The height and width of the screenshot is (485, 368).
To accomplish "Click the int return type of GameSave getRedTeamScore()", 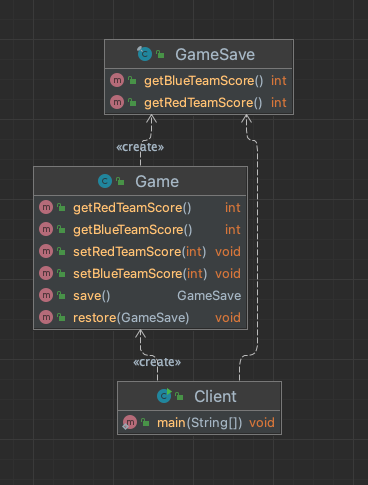I will pyautogui.click(x=279, y=103).
